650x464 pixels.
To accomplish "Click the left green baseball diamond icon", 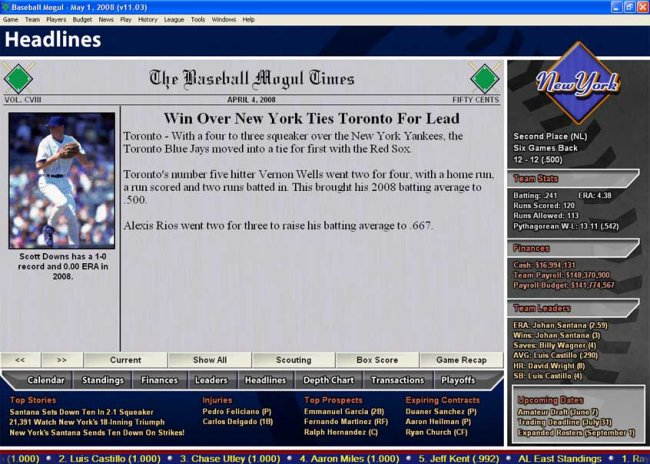I will tap(18, 78).
